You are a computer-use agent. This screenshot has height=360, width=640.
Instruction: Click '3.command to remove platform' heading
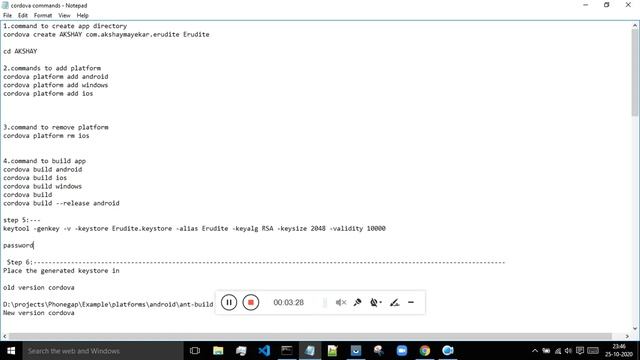(x=56, y=127)
